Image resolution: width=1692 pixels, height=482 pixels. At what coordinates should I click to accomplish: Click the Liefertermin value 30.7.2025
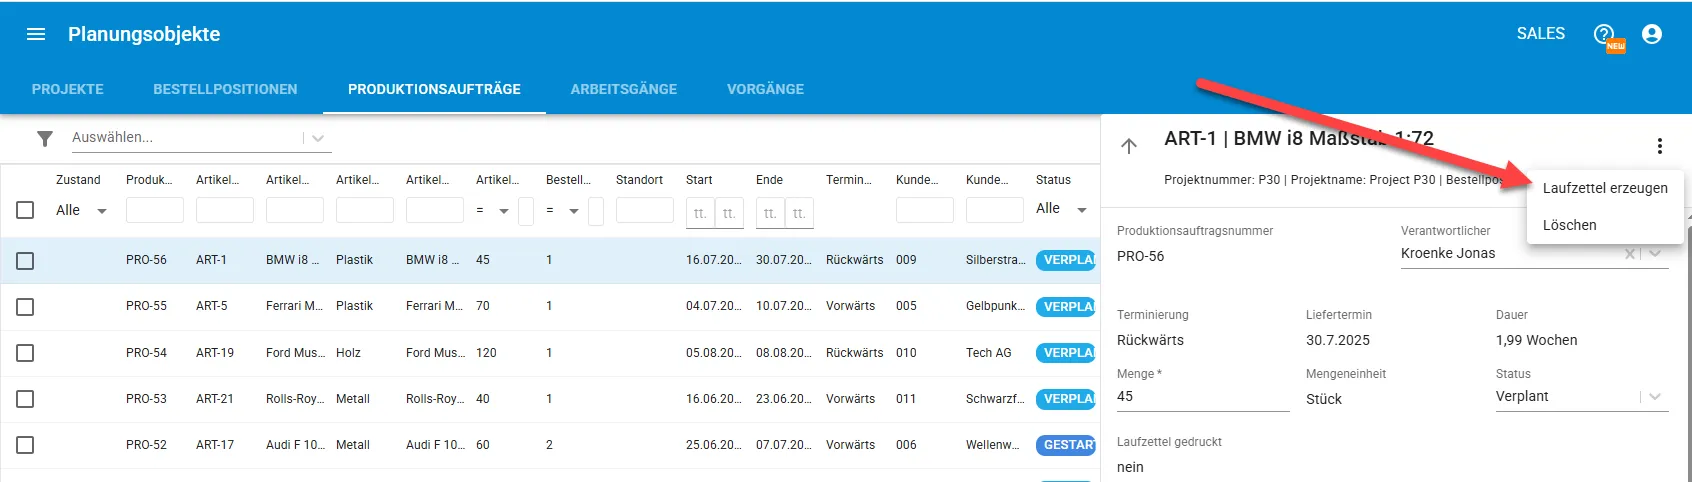1338,341
